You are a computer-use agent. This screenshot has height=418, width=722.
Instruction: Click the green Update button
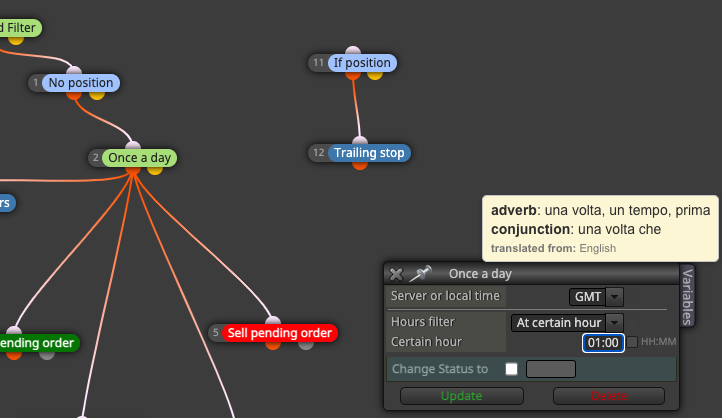[x=461, y=396]
